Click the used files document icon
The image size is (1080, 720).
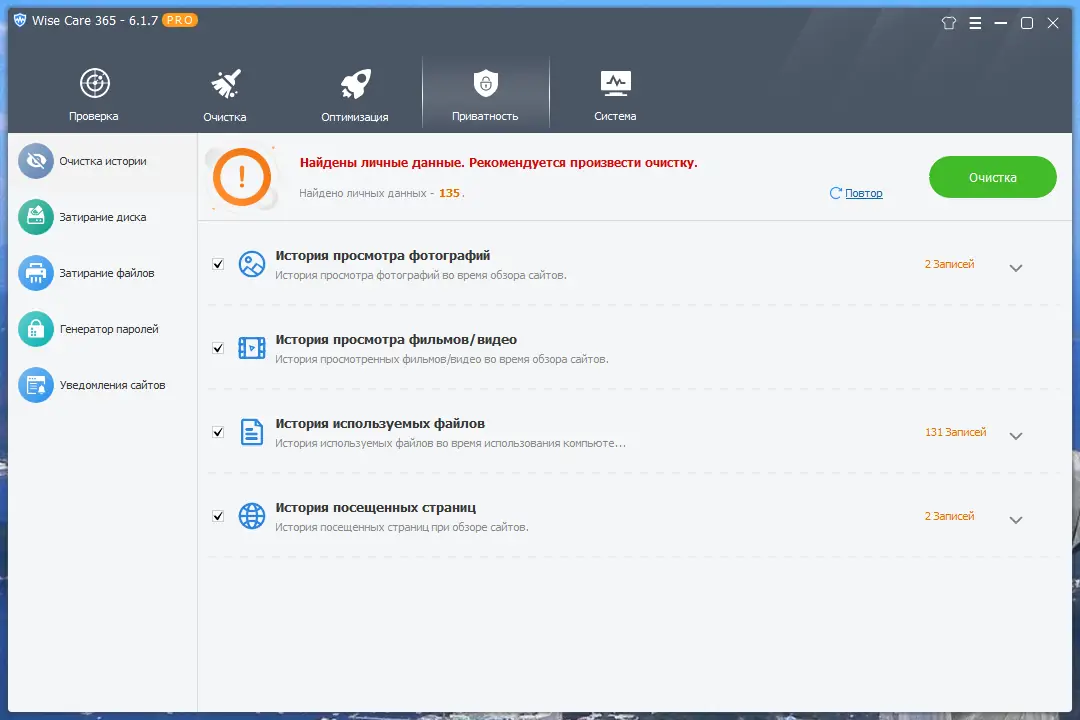coord(251,432)
